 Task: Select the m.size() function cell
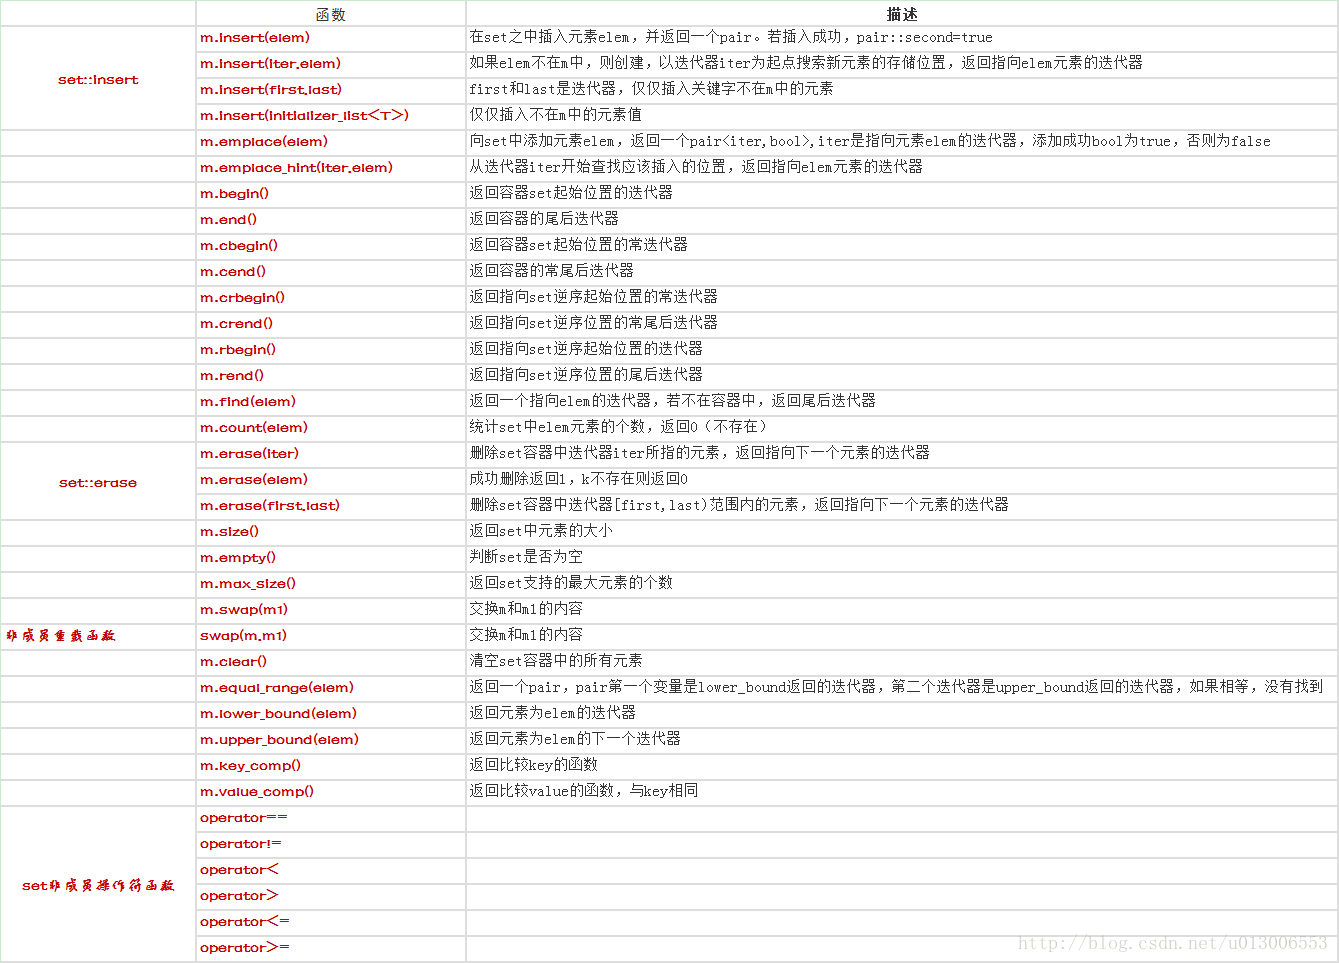[x=331, y=532]
